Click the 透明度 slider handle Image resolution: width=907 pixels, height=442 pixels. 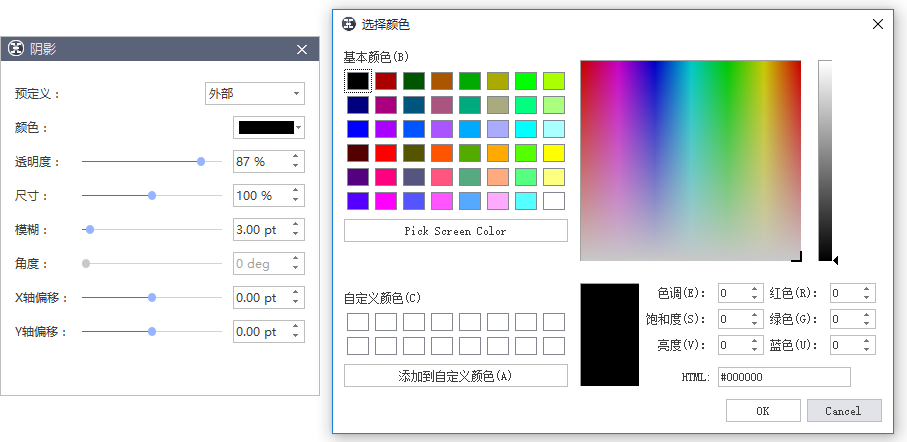pos(201,162)
